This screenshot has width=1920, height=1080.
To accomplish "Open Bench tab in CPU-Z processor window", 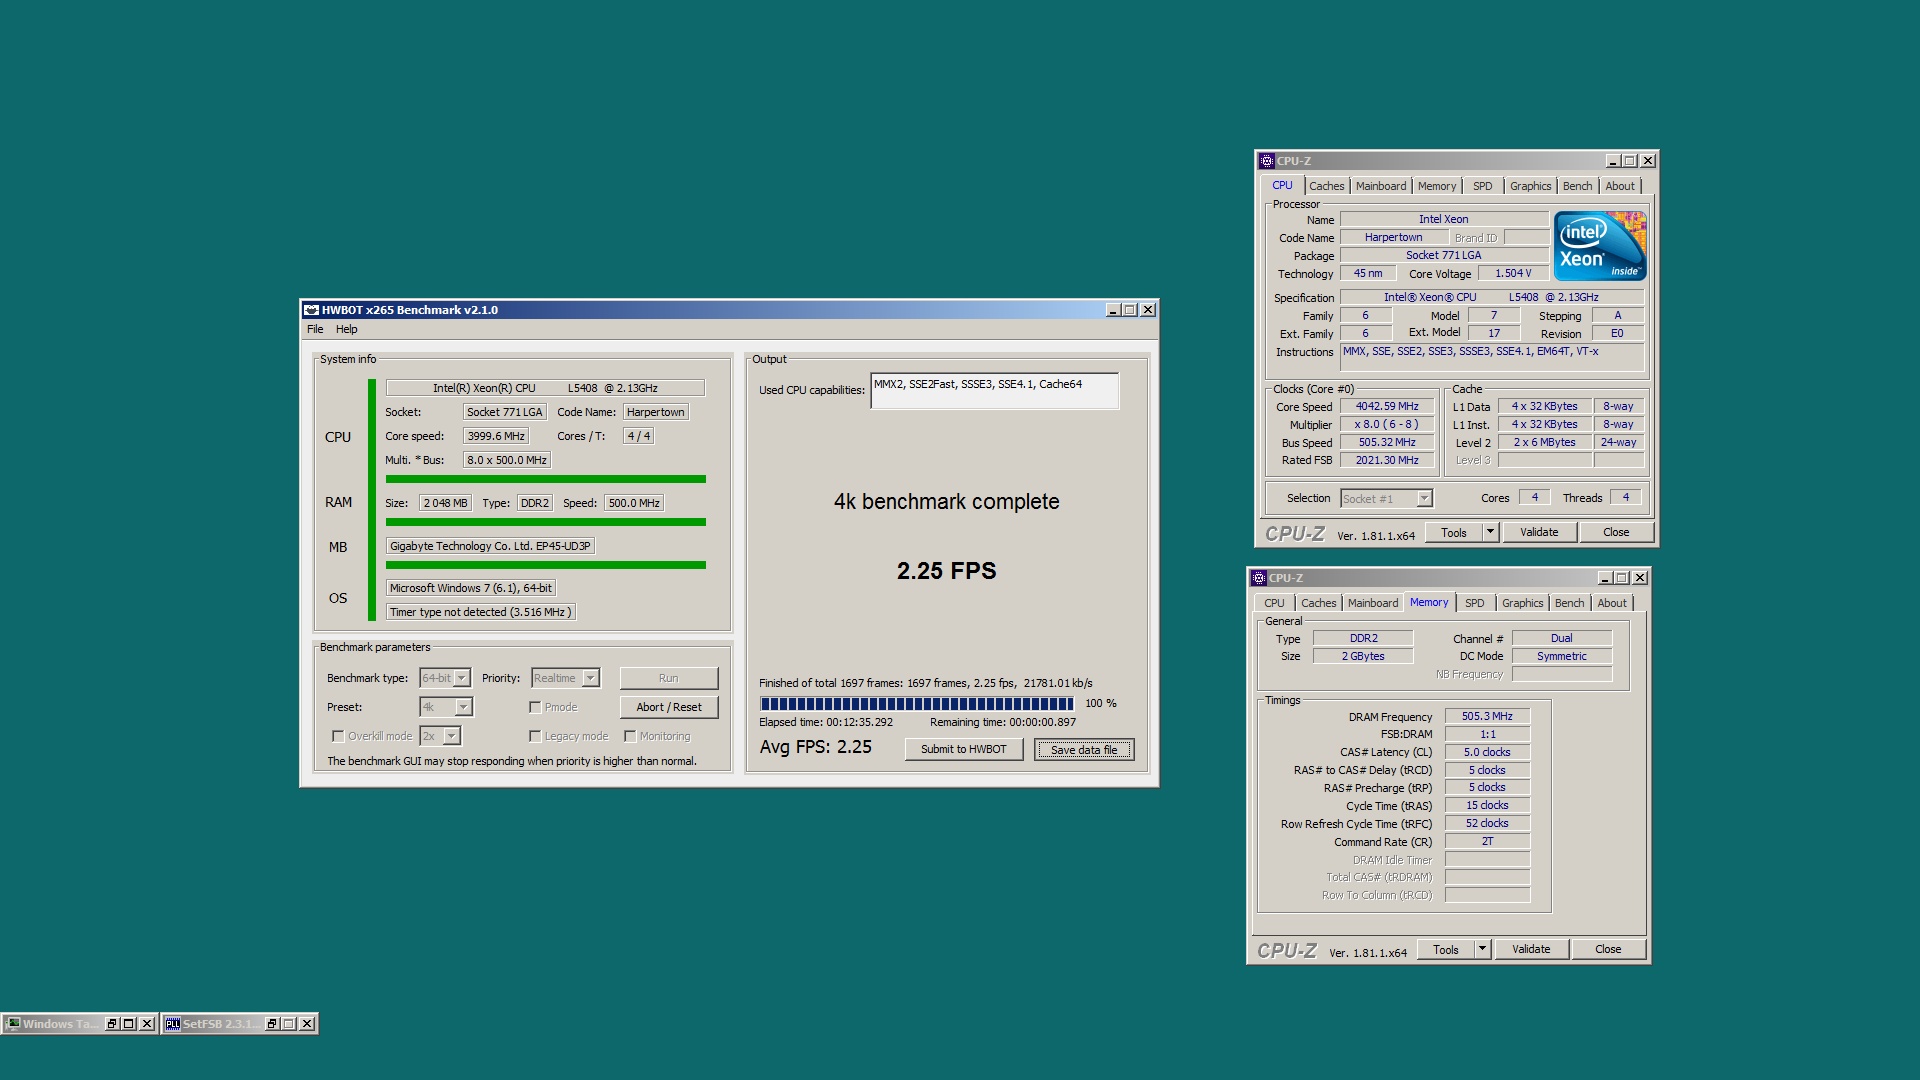I will pos(1577,186).
